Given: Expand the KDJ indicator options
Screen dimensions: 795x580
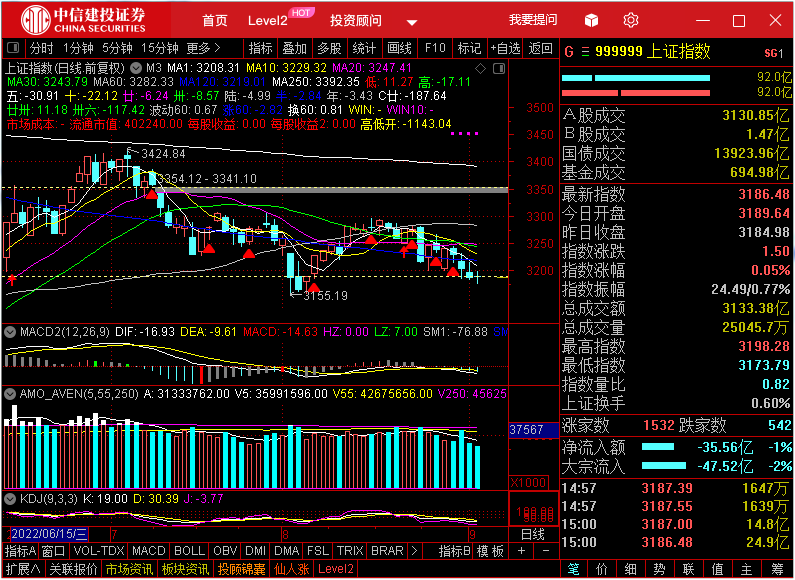Looking at the screenshot, I should point(11,497).
